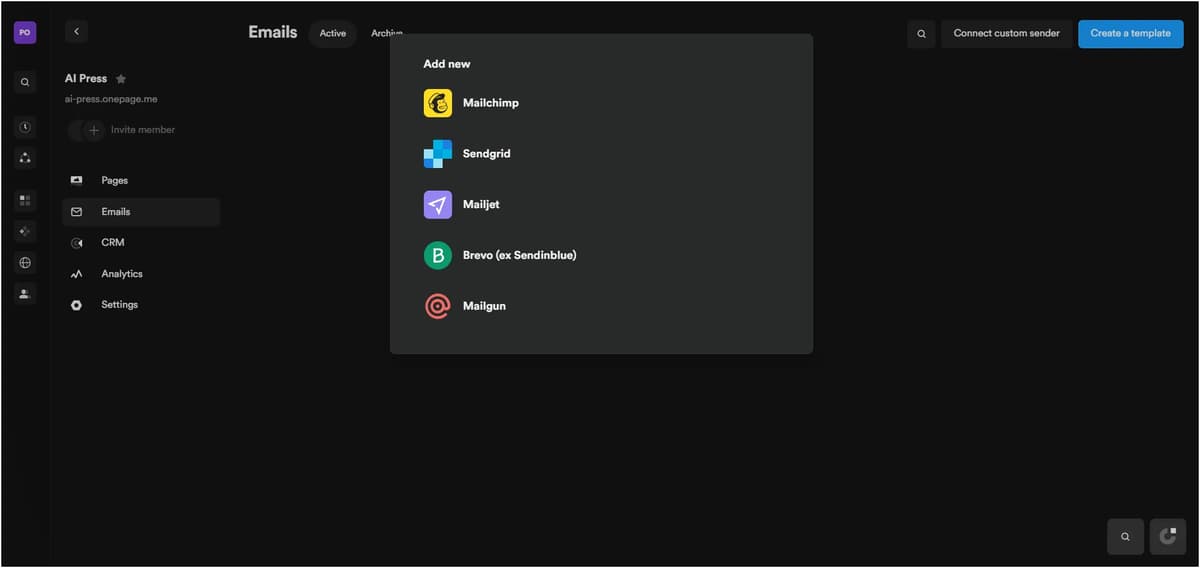Select Sendgrid from Add new list
1200x568 pixels.
[487, 154]
